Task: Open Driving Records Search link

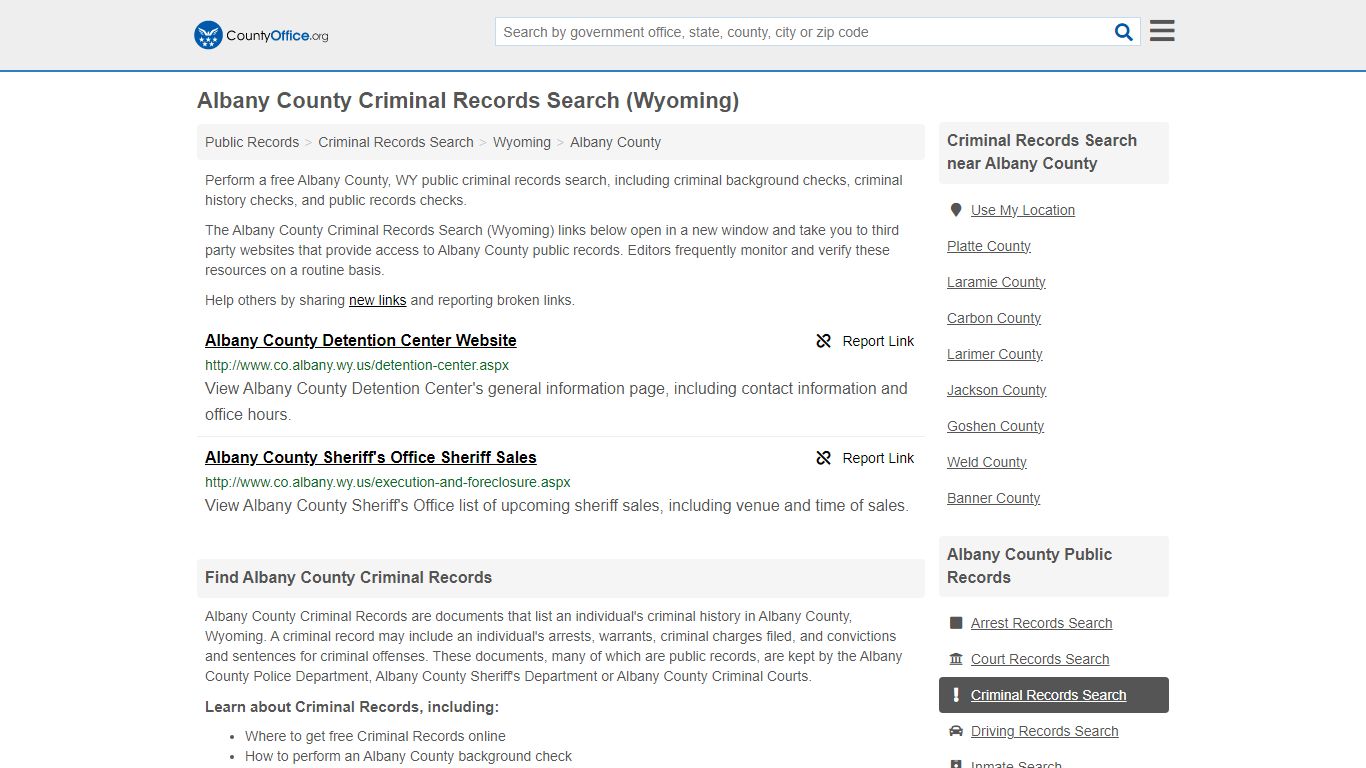Action: coord(1045,731)
